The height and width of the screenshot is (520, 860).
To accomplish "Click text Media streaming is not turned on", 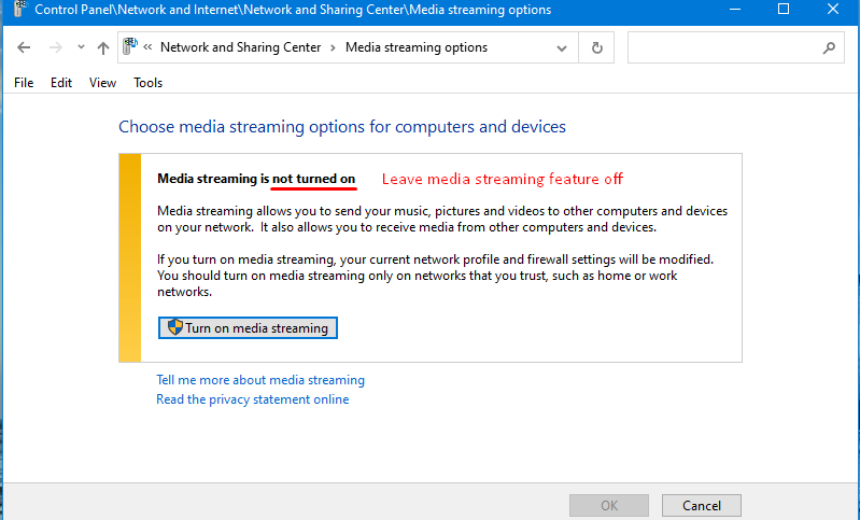I will tap(256, 179).
